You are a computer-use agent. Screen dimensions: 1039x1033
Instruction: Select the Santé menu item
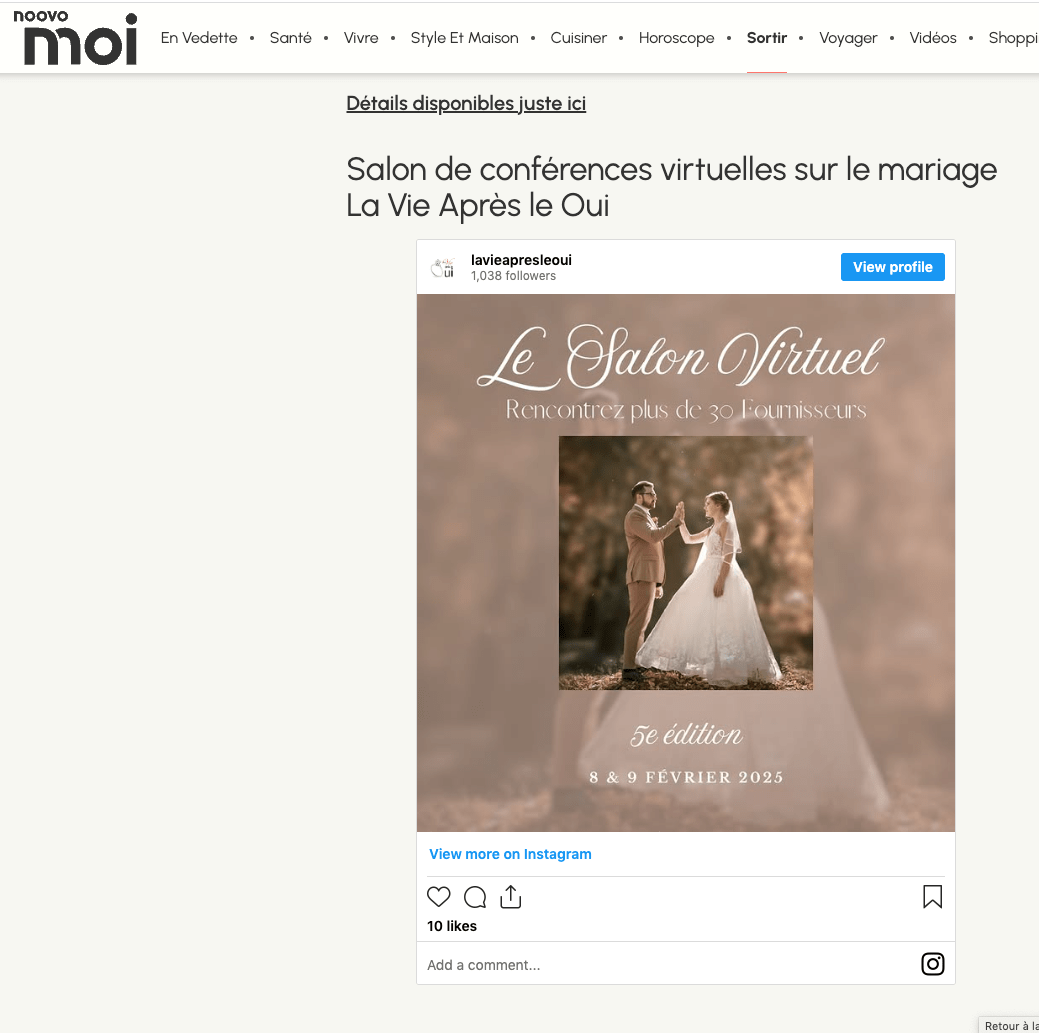tap(290, 38)
